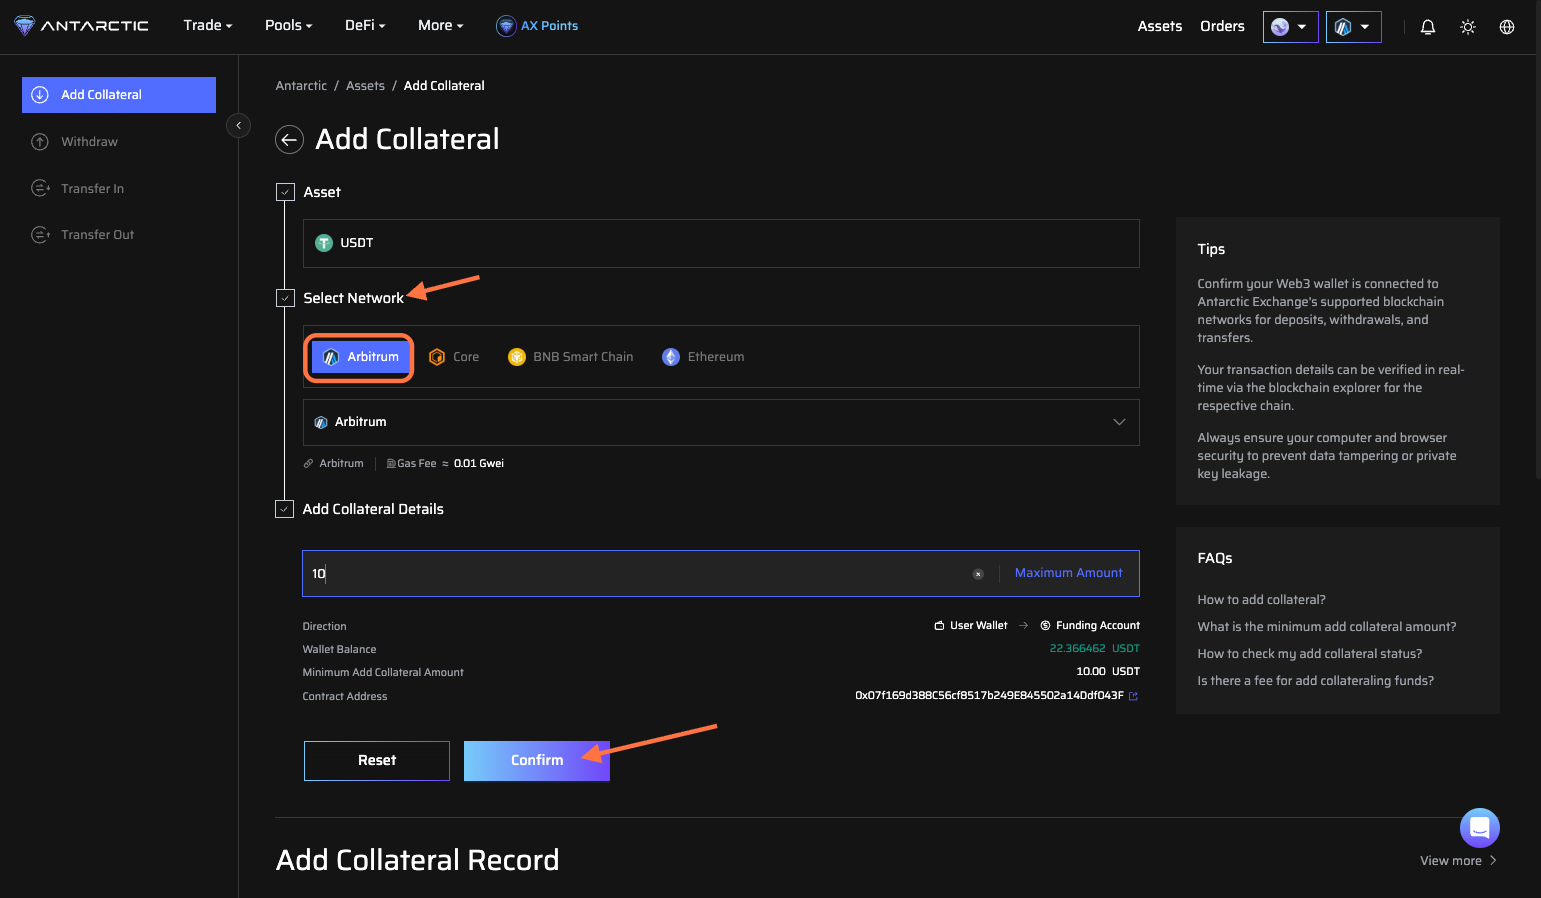Screen dimensions: 1541x898
Task: Toggle light theme sun icon
Action: pyautogui.click(x=1468, y=27)
